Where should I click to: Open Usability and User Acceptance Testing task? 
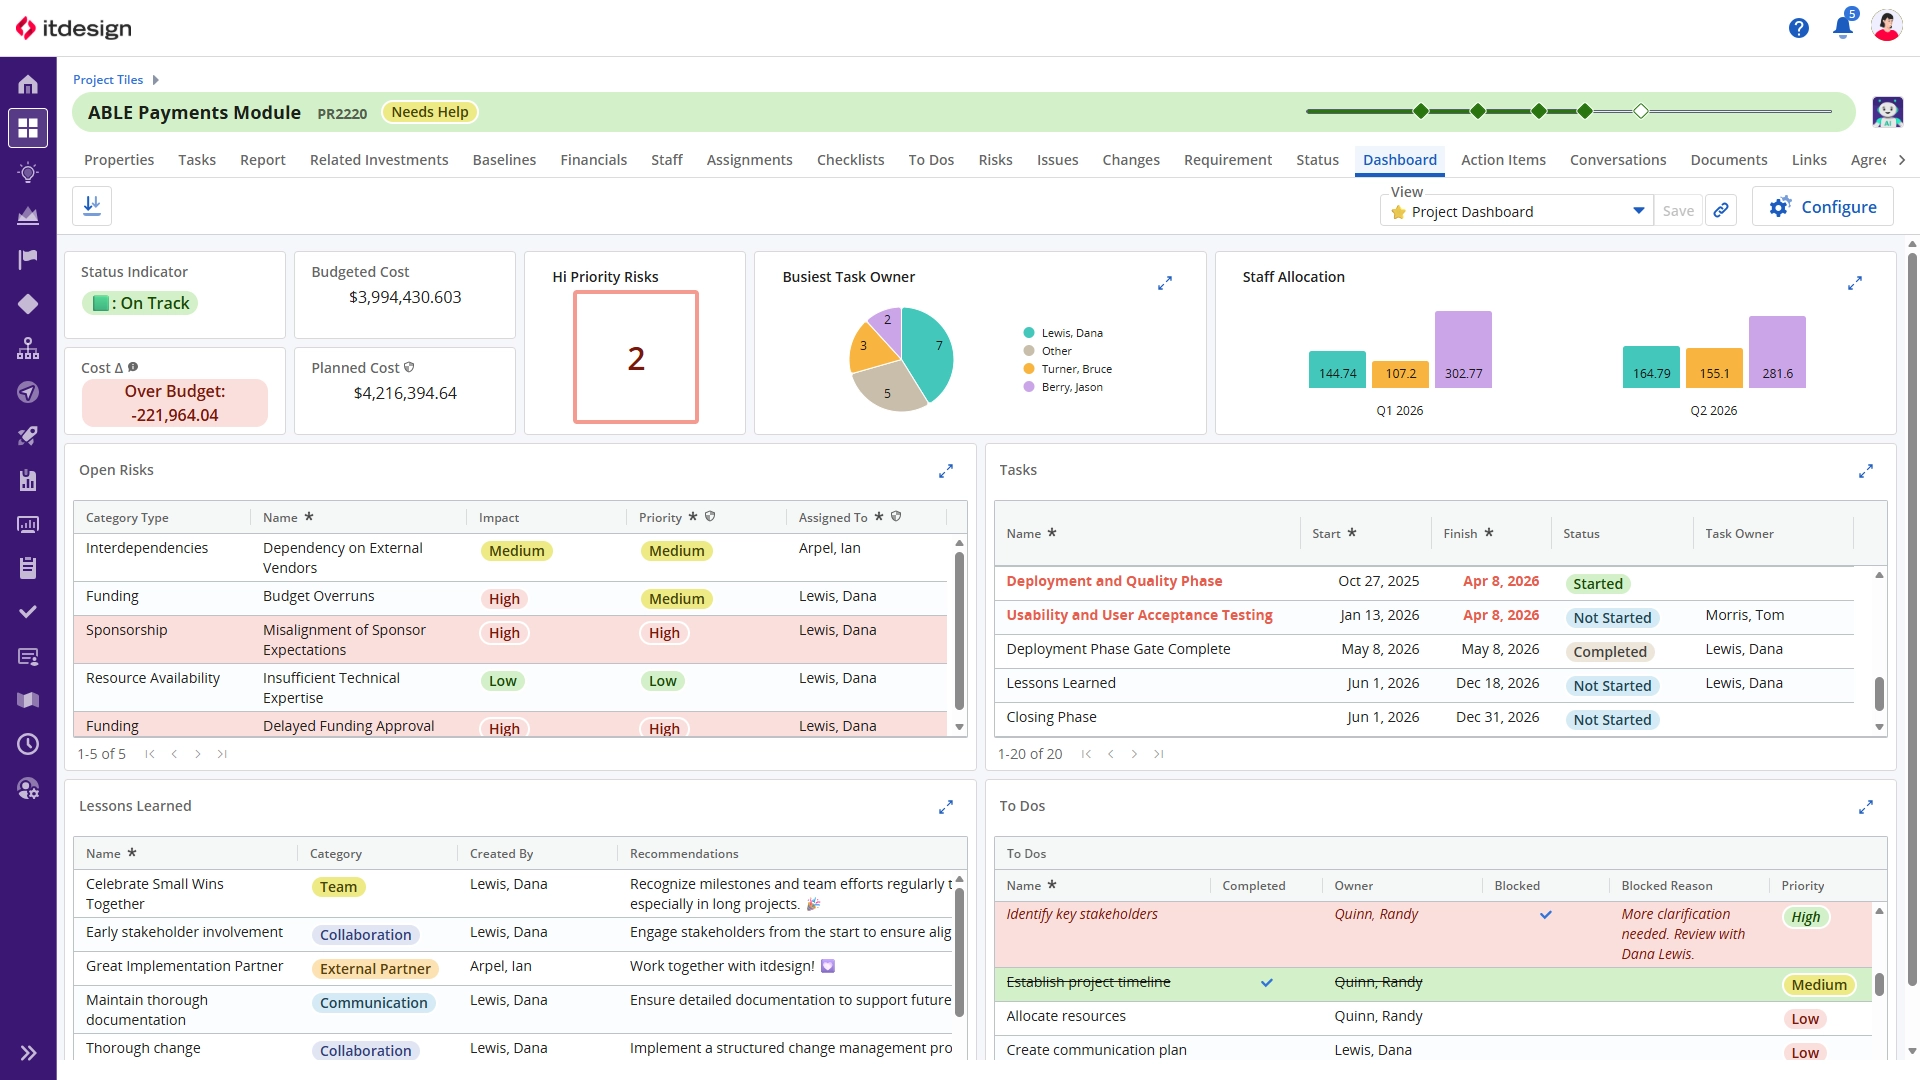[1139, 615]
